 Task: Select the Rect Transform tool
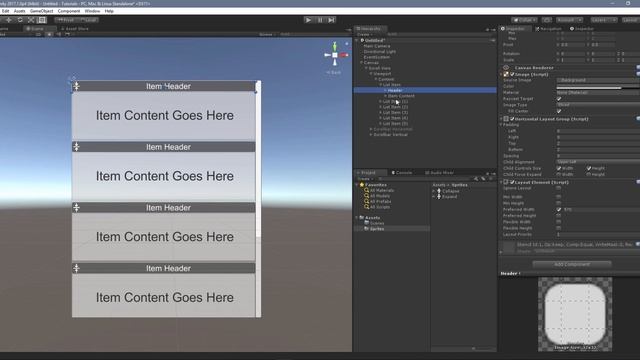pyautogui.click(x=42, y=20)
